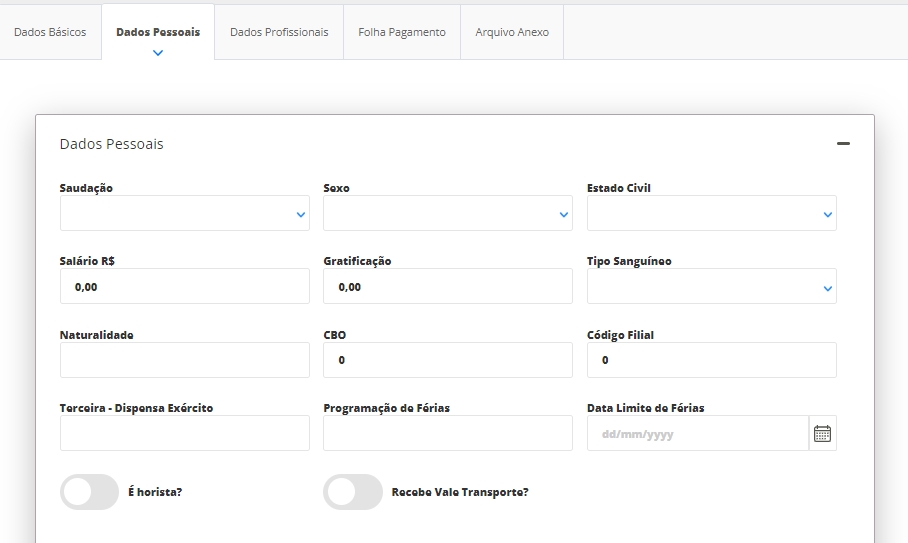This screenshot has height=543, width=908.
Task: Click the Terceira - Dispensa Exército field
Action: point(185,434)
